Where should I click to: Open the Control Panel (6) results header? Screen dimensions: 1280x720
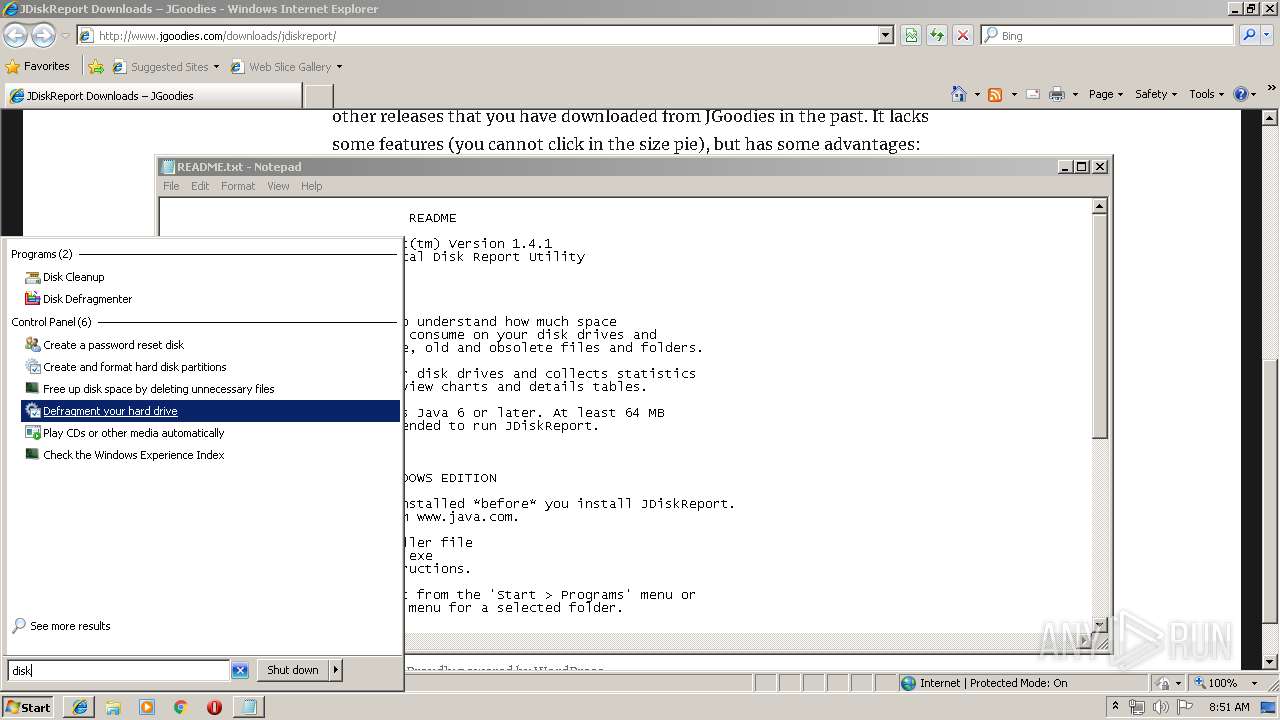(x=51, y=322)
